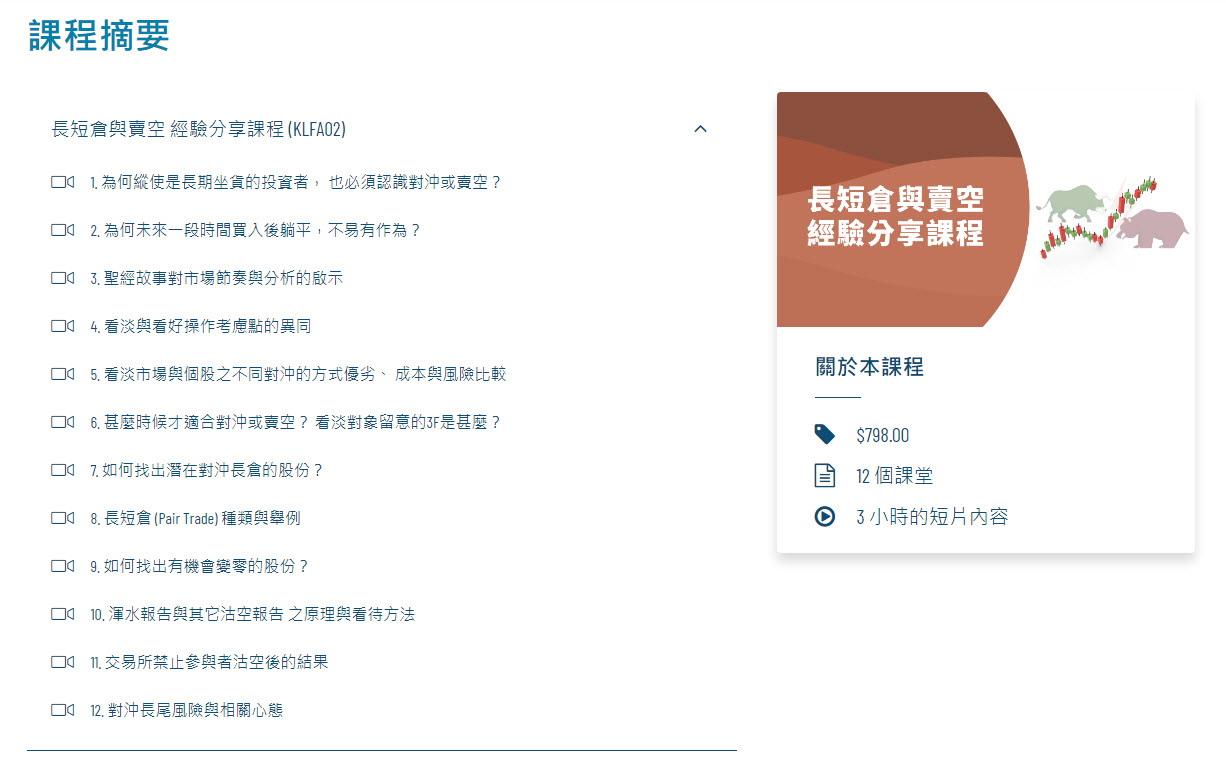Open lesson 1 為何縱使是長期坐貨的投資者

tap(295, 182)
